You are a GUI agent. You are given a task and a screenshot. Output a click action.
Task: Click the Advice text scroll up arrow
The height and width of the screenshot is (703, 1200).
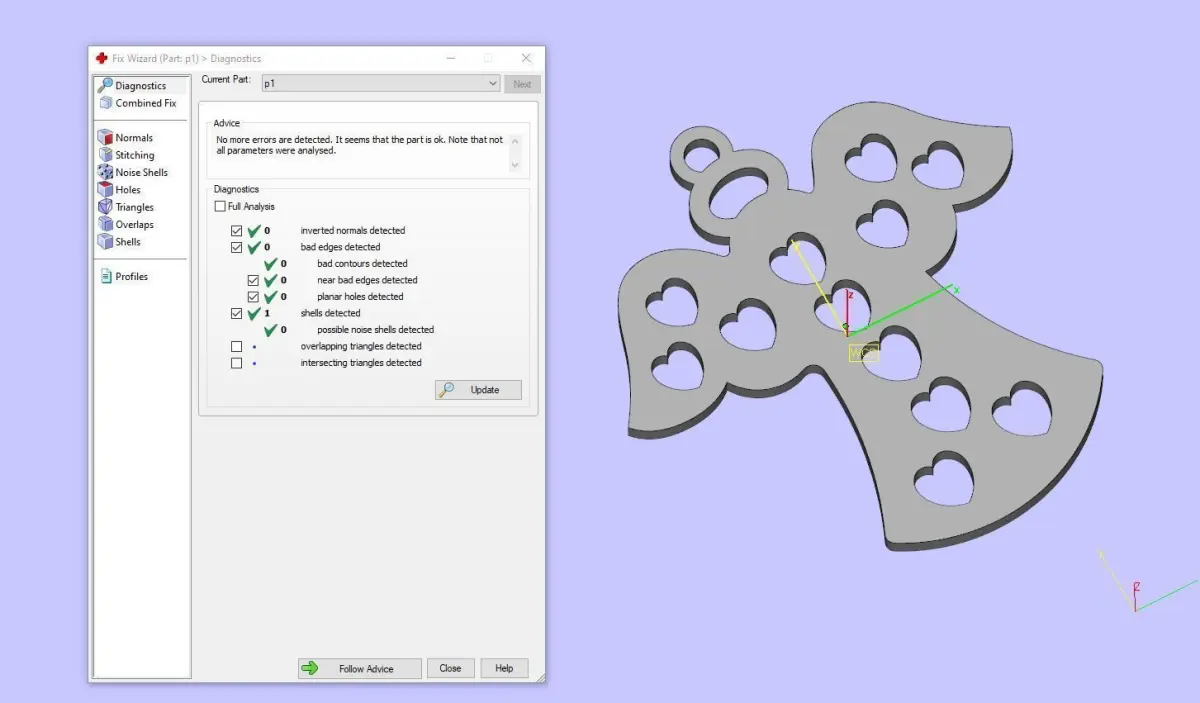coord(515,140)
